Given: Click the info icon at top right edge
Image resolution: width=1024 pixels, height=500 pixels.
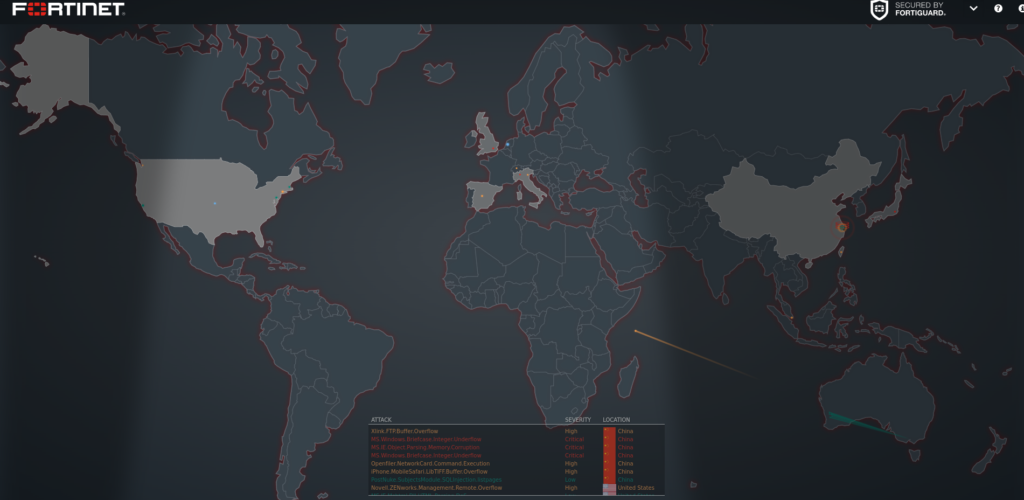Looking at the screenshot, I should click(1020, 9).
